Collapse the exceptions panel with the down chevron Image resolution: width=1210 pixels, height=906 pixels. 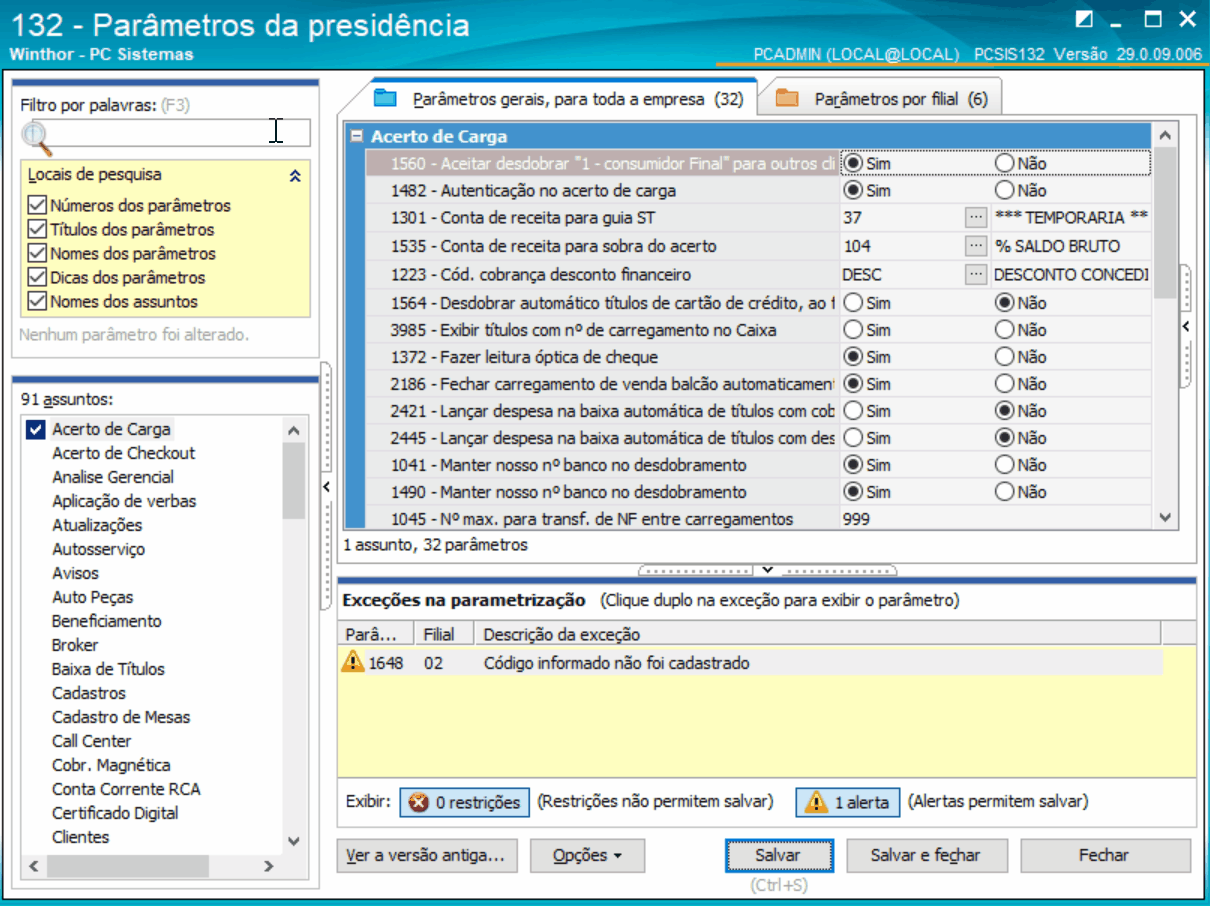click(767, 569)
